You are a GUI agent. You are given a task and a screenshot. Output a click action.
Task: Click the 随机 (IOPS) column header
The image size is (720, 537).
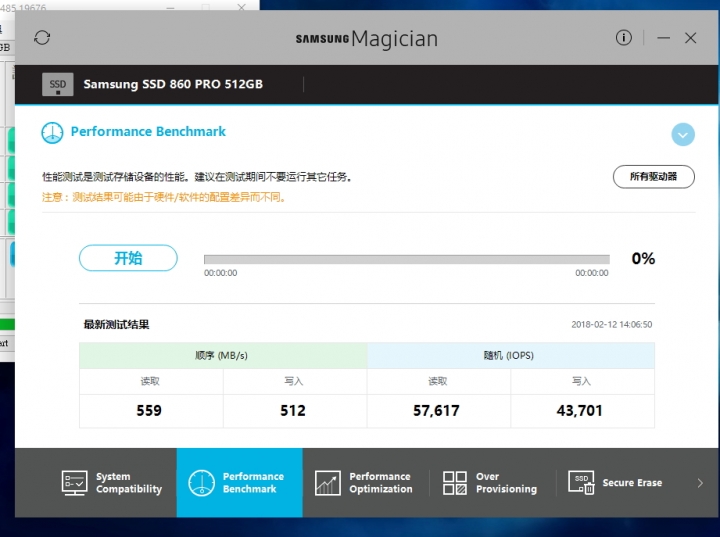point(511,355)
